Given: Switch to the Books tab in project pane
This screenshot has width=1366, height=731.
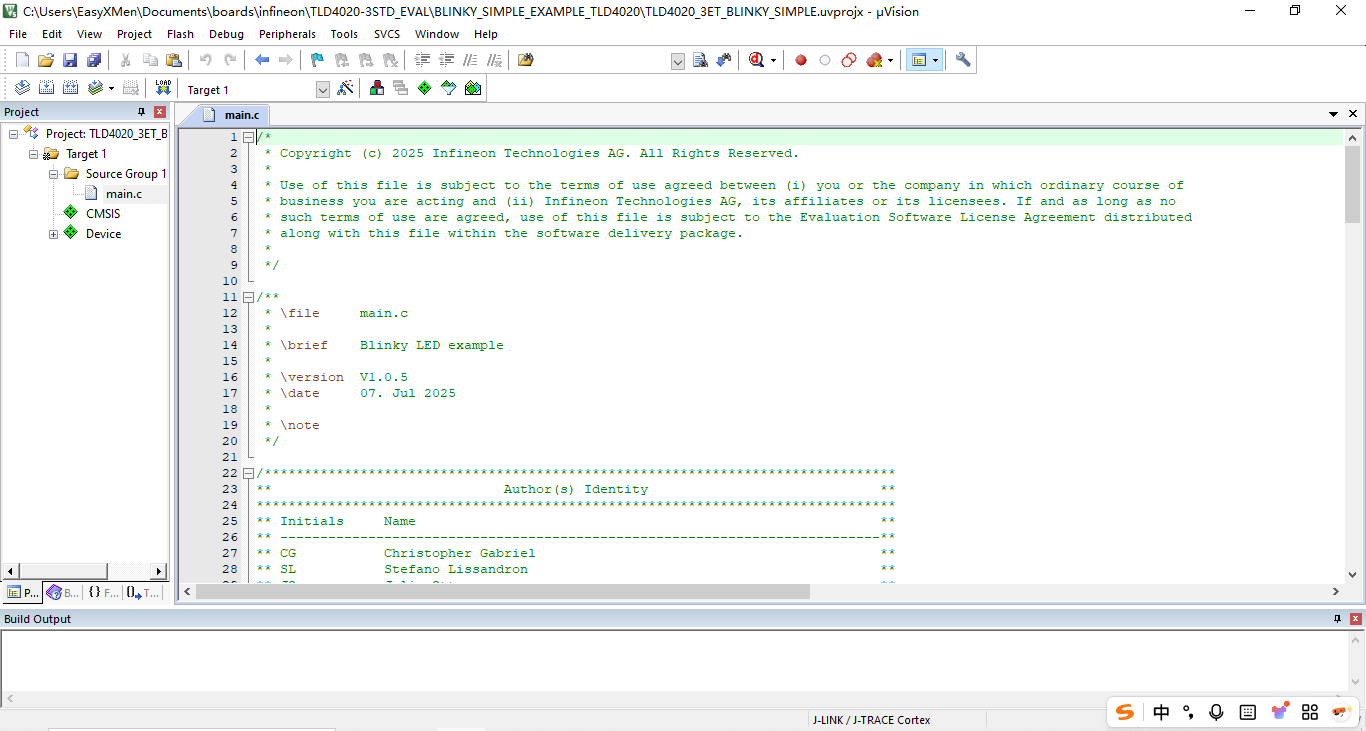Looking at the screenshot, I should (x=63, y=593).
